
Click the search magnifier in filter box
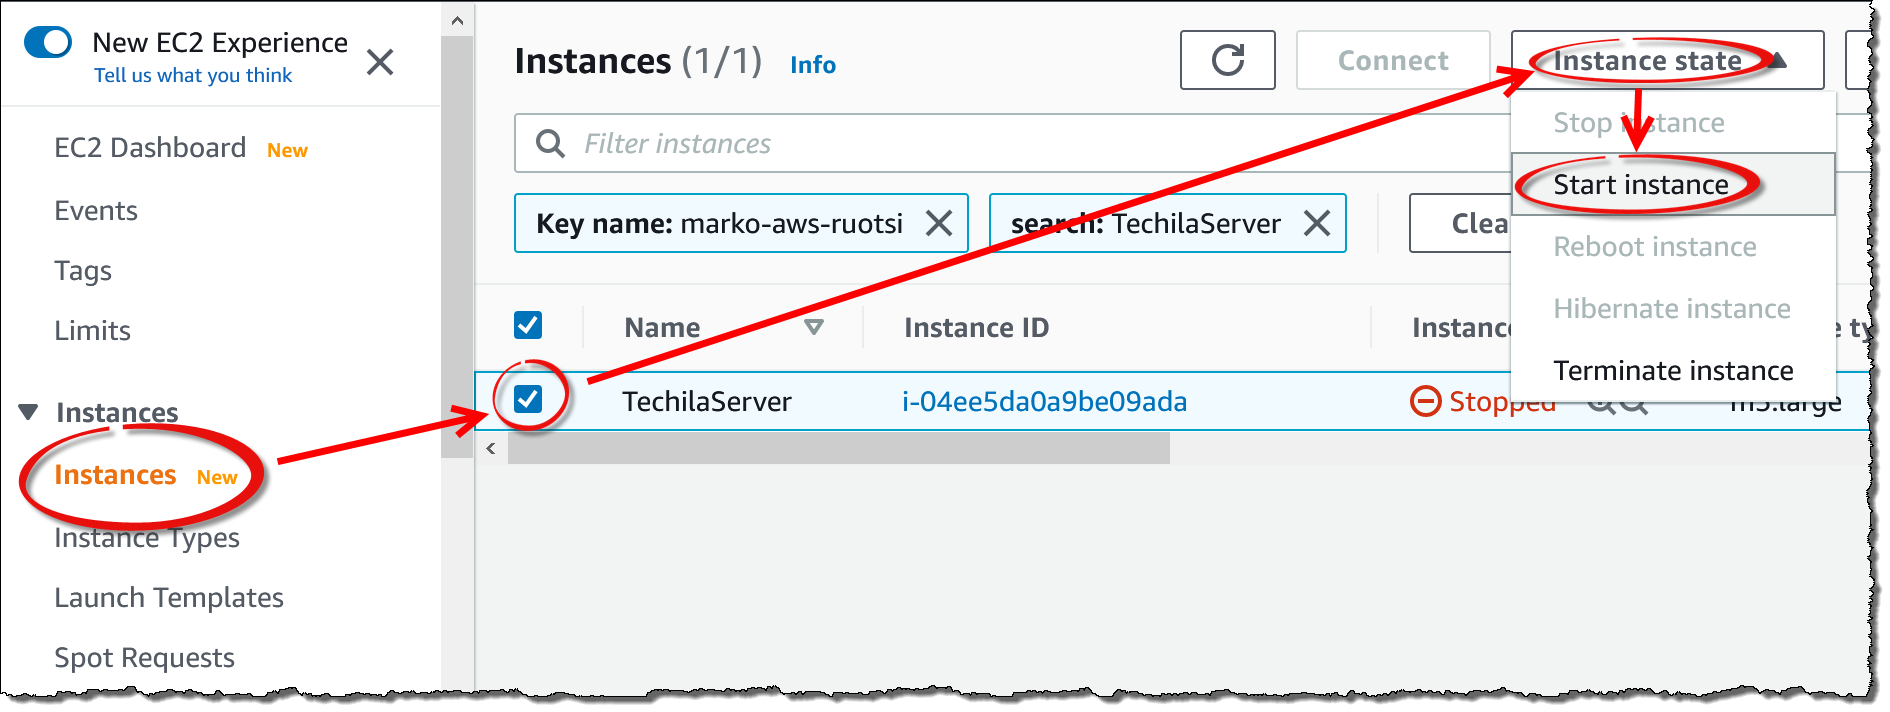click(x=550, y=144)
